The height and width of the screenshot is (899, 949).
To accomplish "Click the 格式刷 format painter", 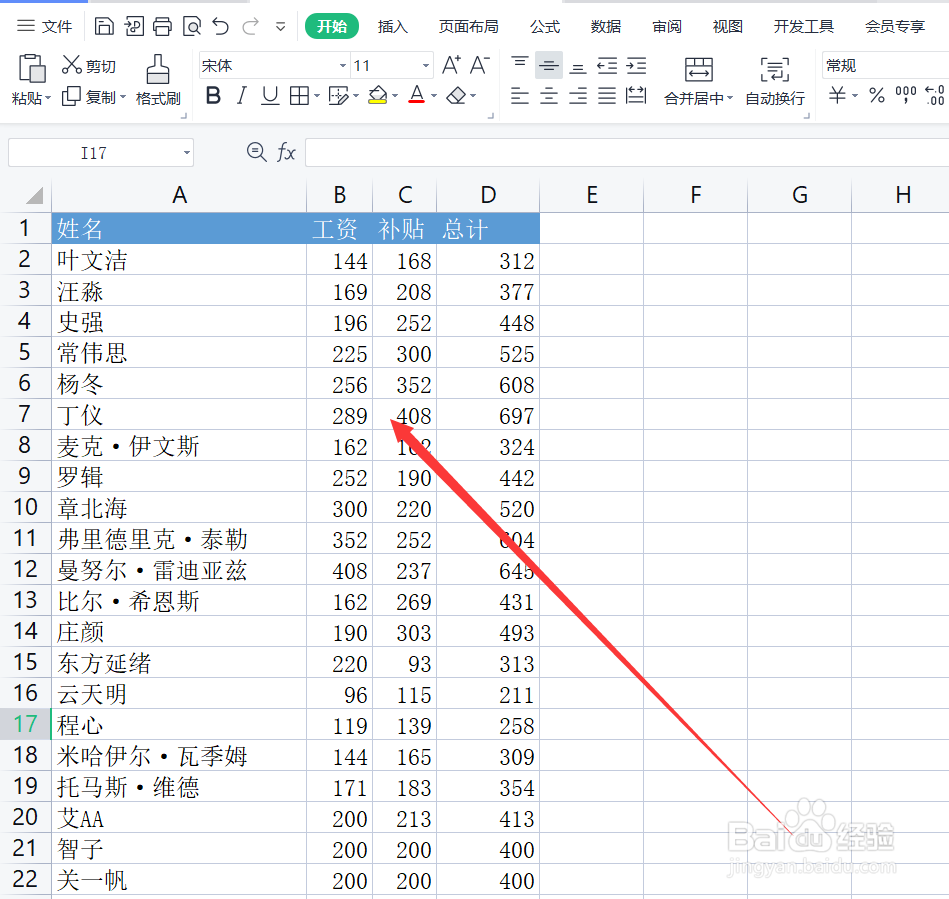I will coord(158,81).
